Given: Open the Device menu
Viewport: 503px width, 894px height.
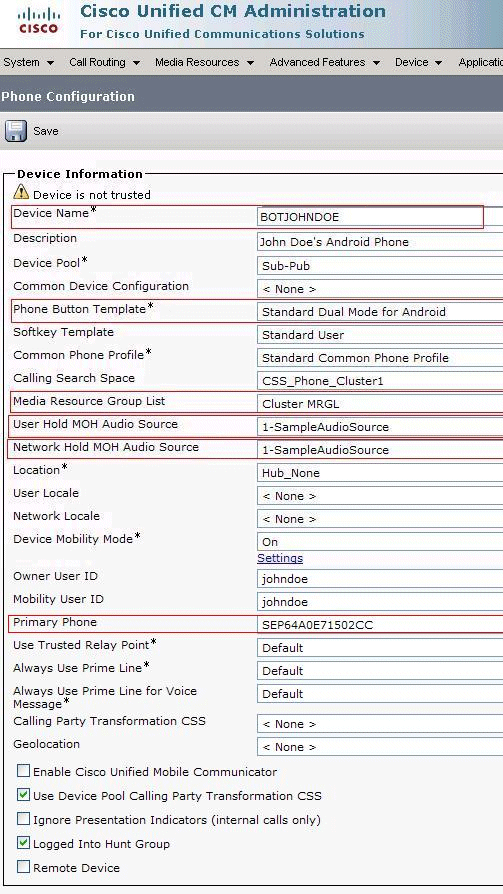Looking at the screenshot, I should tap(418, 62).
